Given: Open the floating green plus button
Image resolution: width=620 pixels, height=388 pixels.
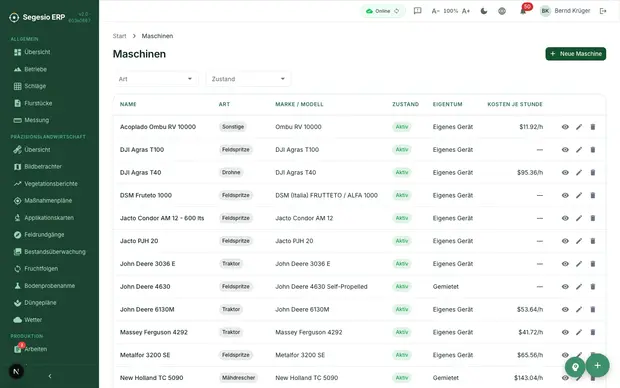Looking at the screenshot, I should click(597, 365).
